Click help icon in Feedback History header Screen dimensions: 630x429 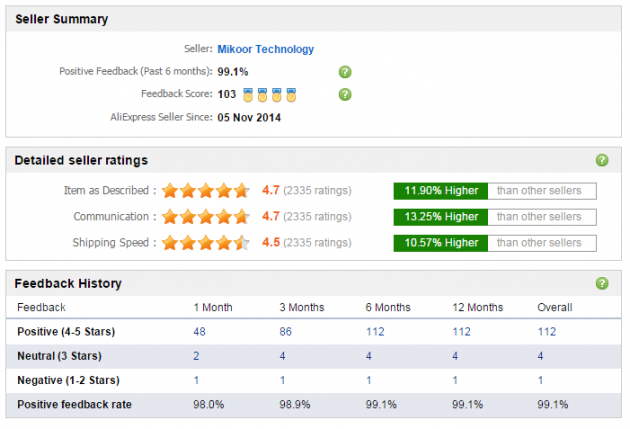pyautogui.click(x=602, y=283)
